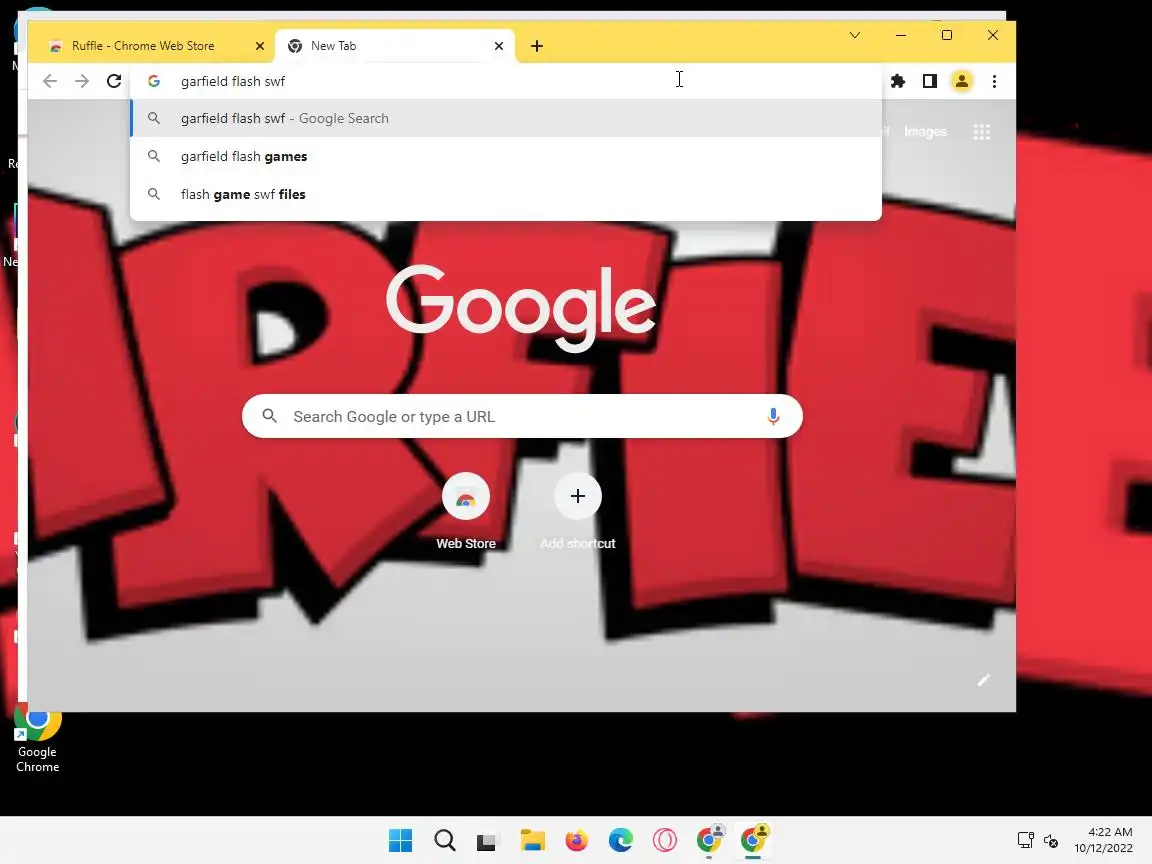Launch Opera from the taskbar
The width and height of the screenshot is (1152, 864).
pyautogui.click(x=665, y=840)
